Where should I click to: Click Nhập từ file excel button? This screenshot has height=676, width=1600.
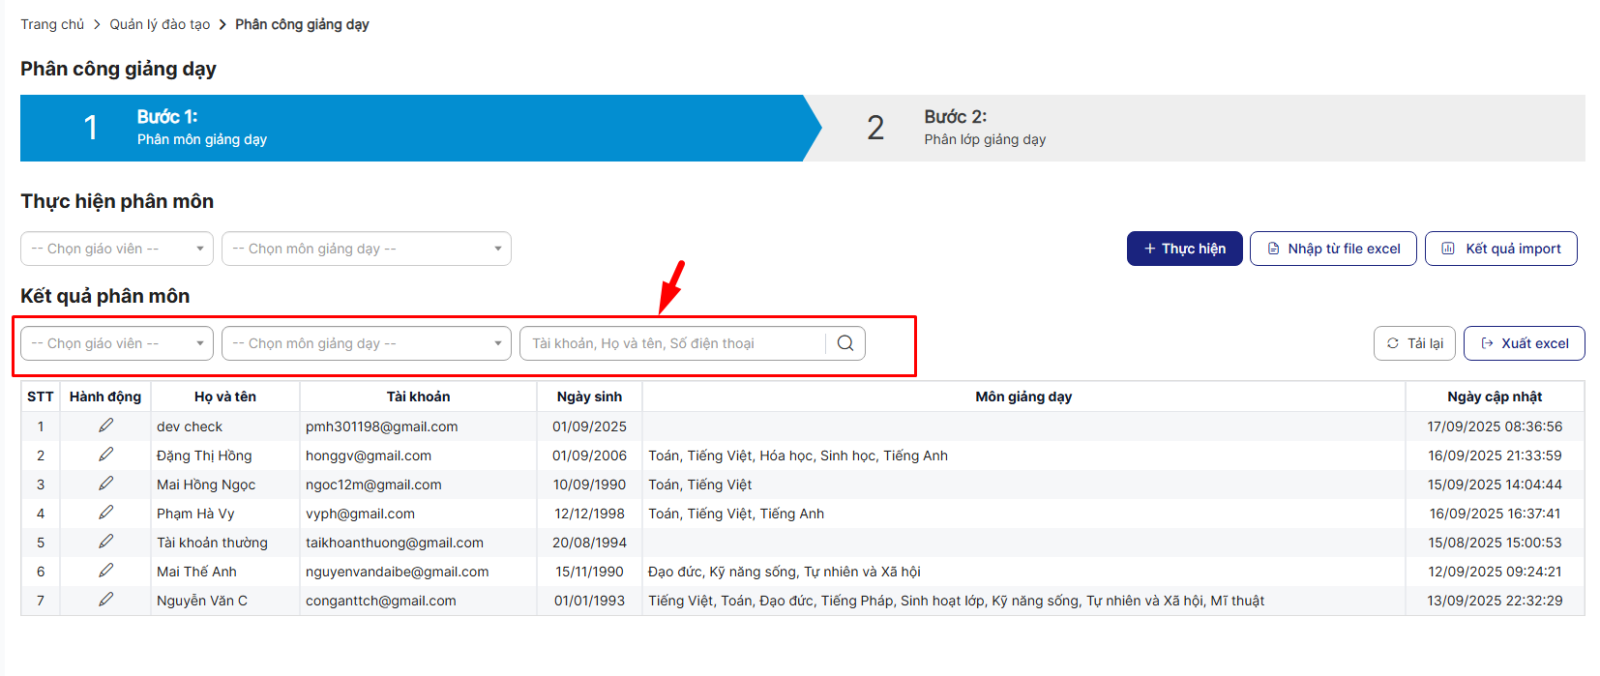point(1333,249)
